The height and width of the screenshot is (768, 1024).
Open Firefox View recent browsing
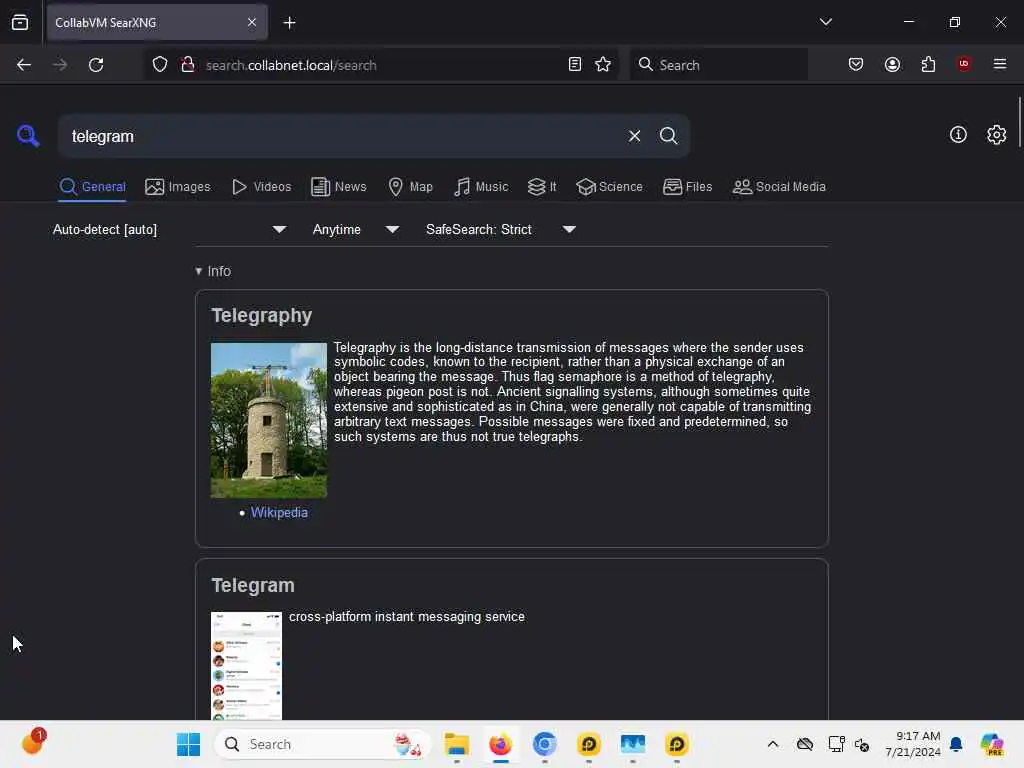pos(20,23)
